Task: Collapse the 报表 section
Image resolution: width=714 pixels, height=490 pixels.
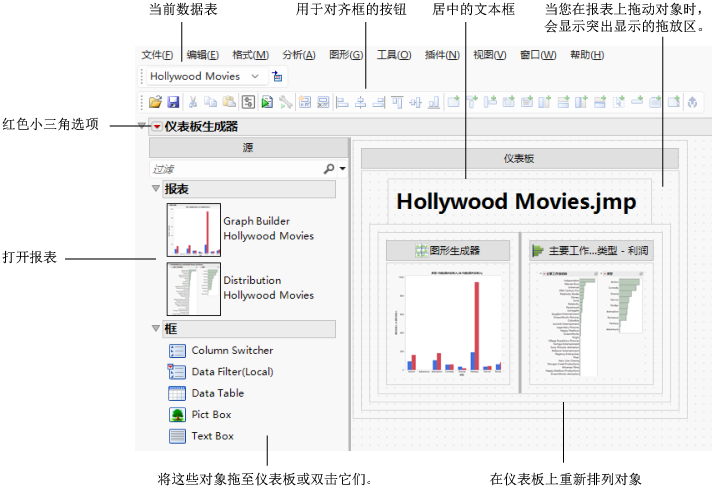Action: 156,188
